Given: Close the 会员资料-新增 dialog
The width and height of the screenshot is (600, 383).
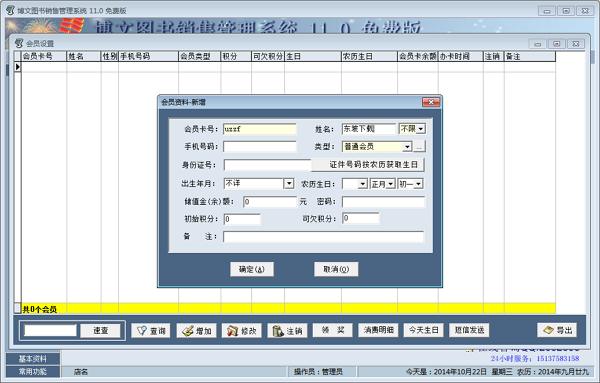Looking at the screenshot, I should click(431, 102).
